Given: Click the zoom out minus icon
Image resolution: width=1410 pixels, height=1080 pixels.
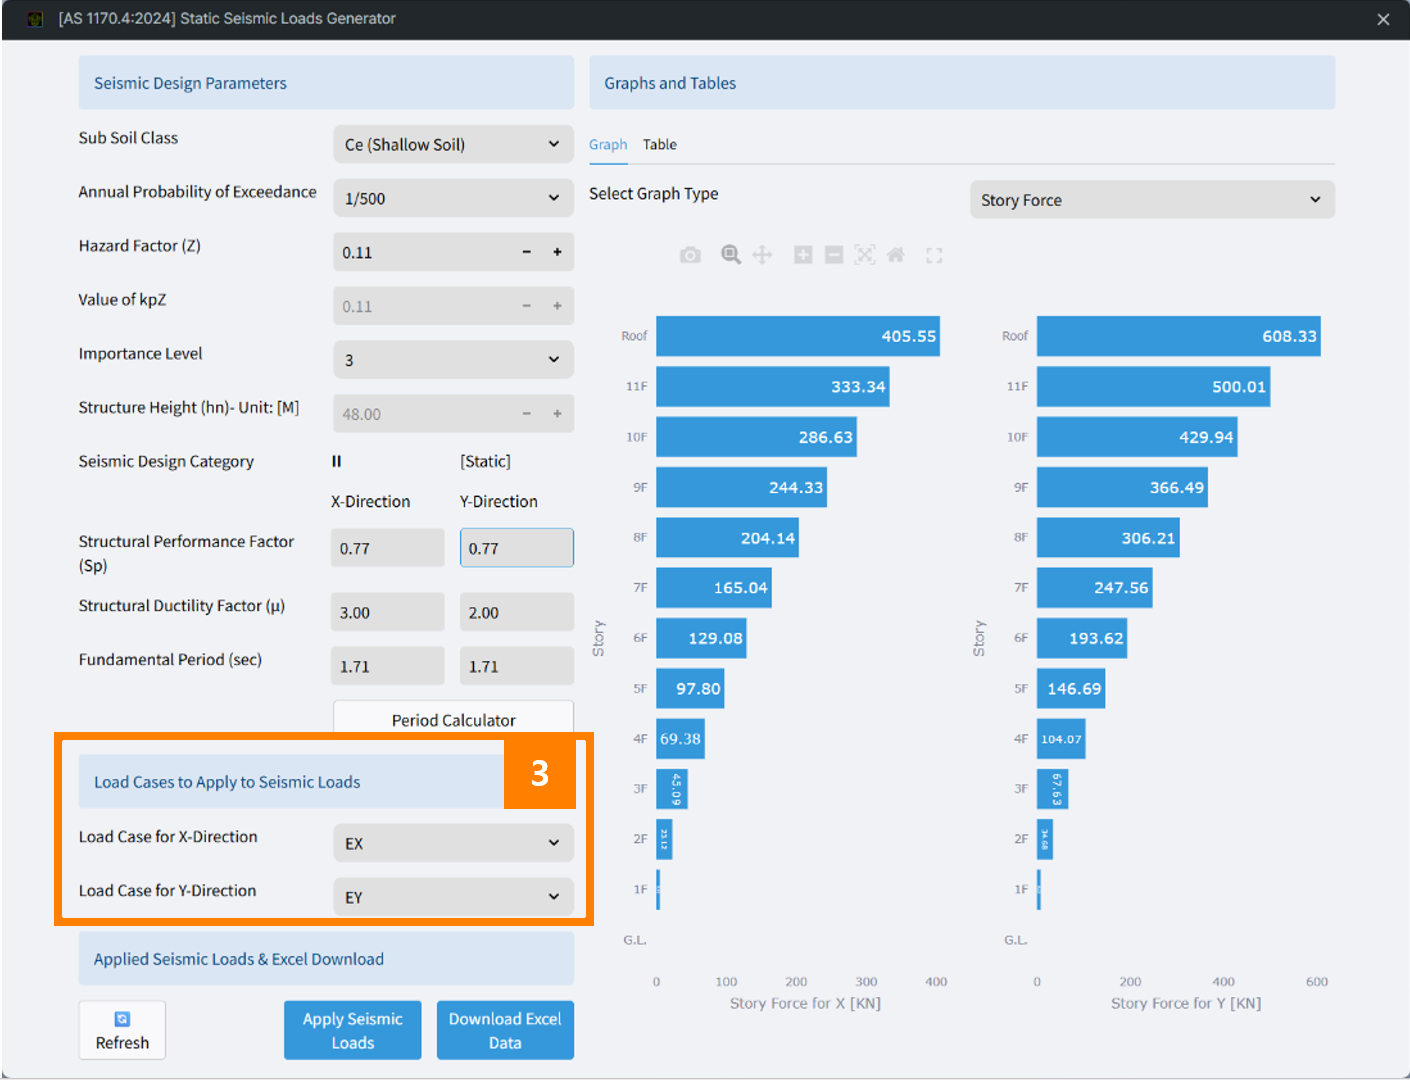Looking at the screenshot, I should (834, 255).
